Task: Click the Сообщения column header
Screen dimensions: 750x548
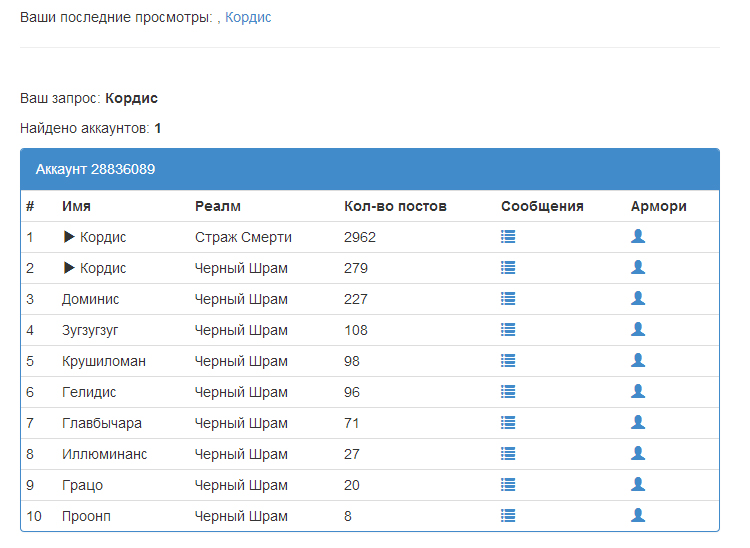Action: [542, 206]
